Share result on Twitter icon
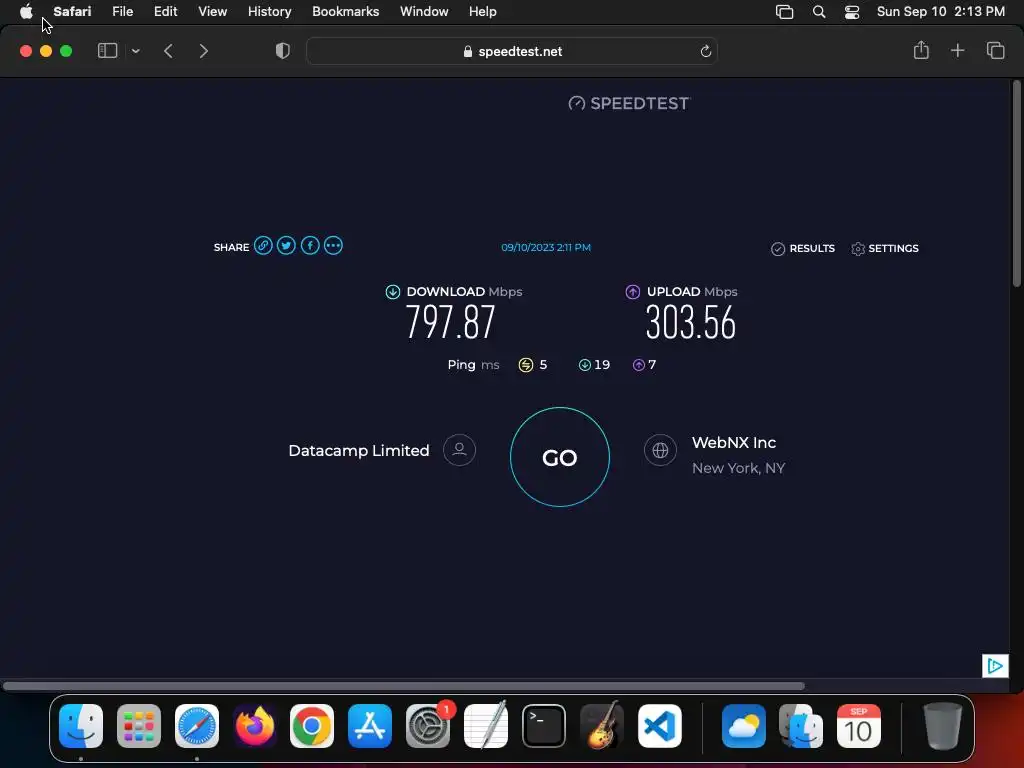1024x768 pixels. [286, 246]
